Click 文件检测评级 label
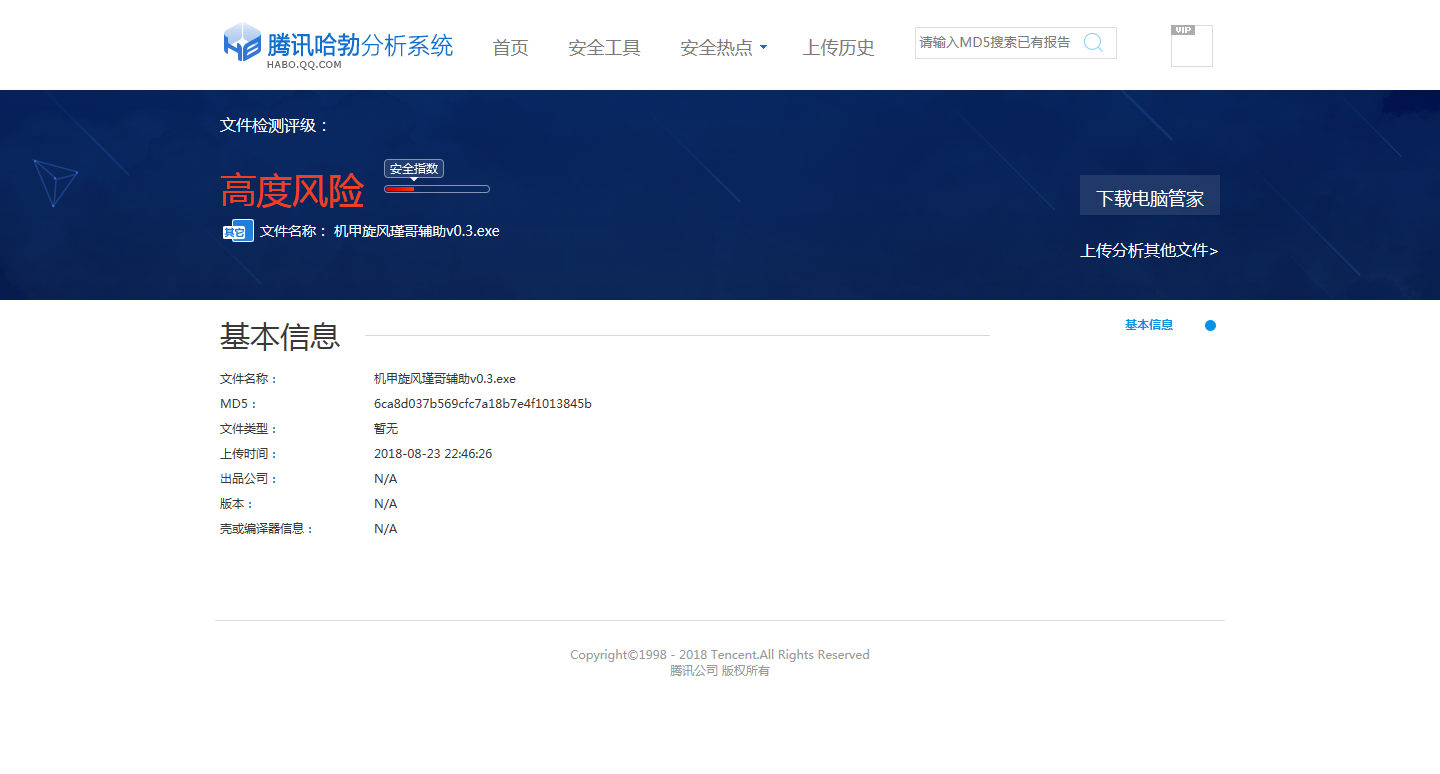The image size is (1440, 774). (275, 126)
